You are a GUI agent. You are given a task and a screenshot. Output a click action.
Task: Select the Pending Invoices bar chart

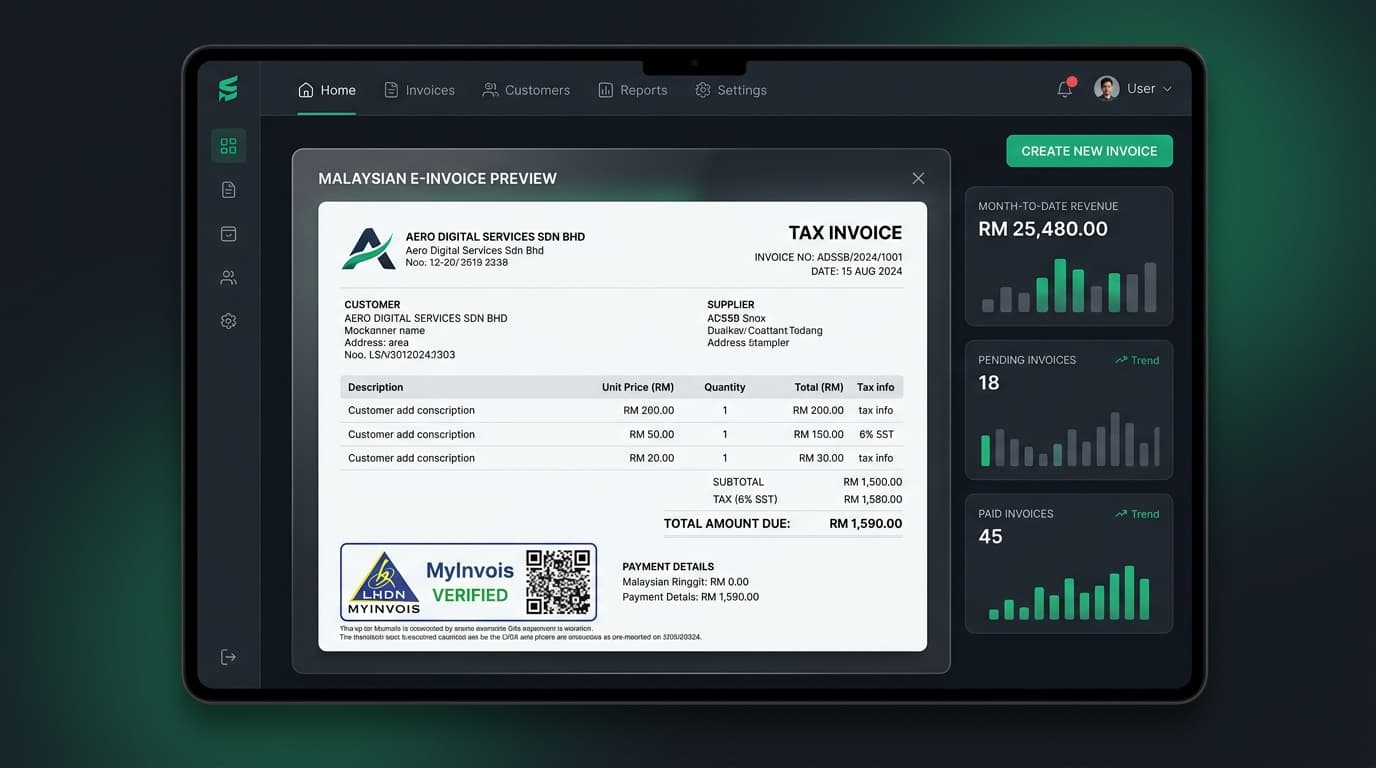tap(1069, 440)
